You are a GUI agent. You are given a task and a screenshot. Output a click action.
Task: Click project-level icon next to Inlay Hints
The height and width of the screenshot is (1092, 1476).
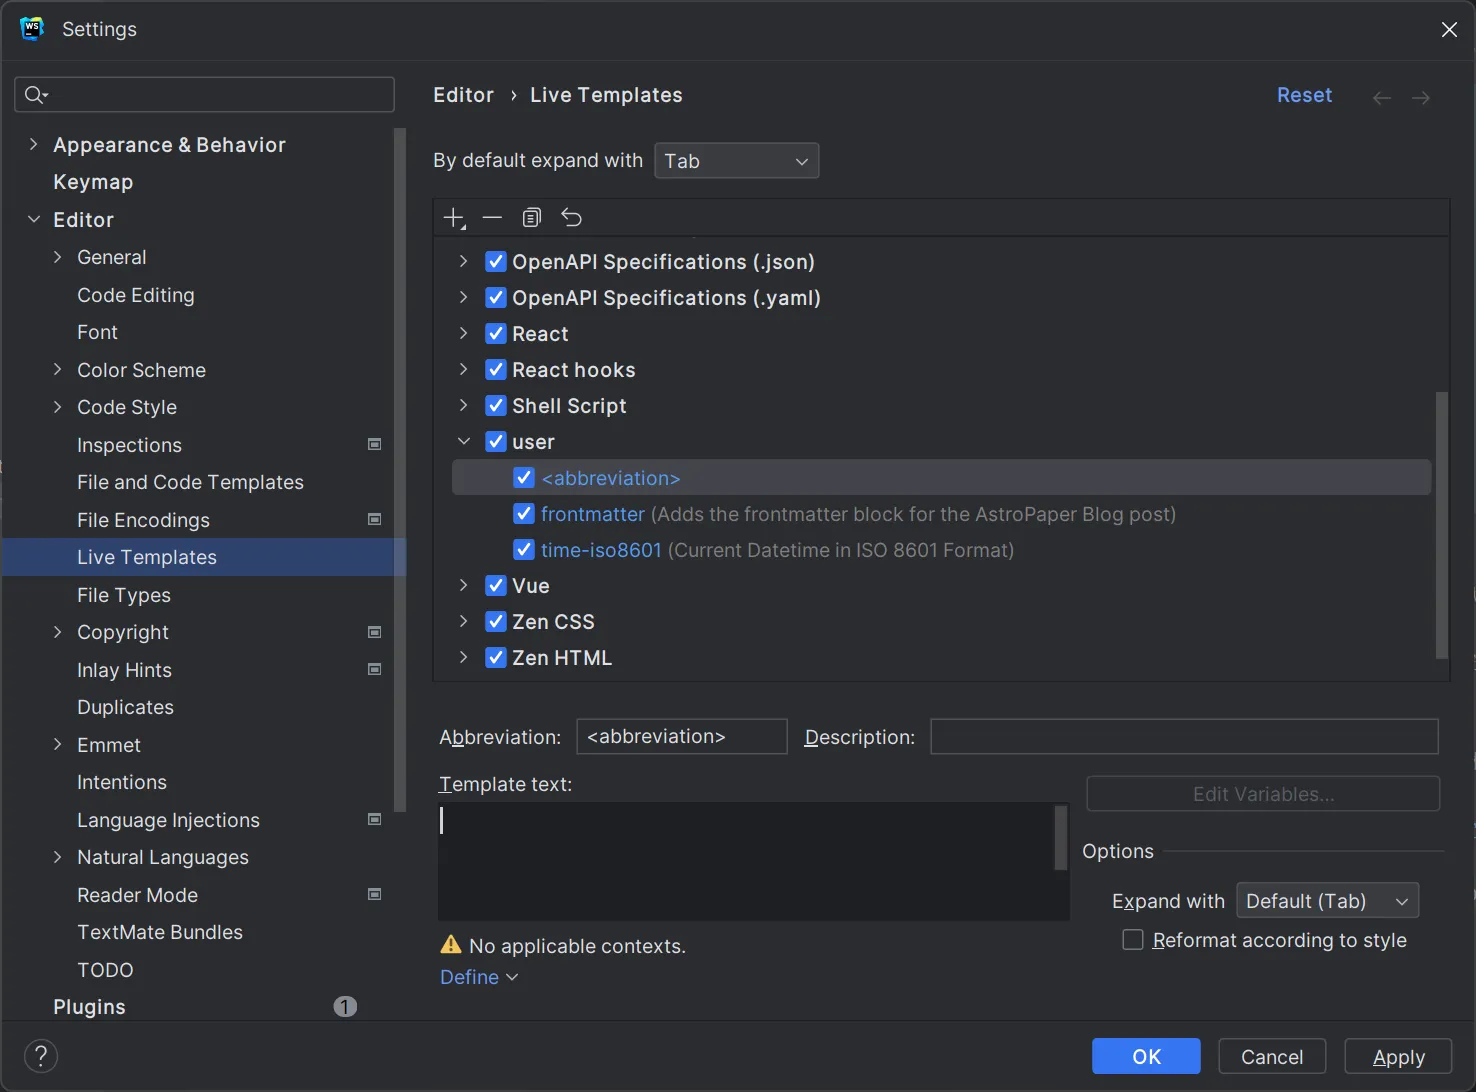(375, 669)
